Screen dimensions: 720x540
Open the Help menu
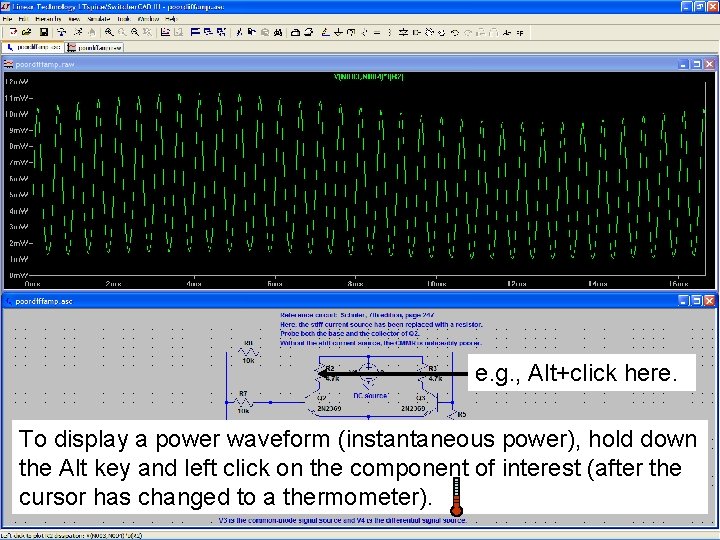click(x=171, y=19)
